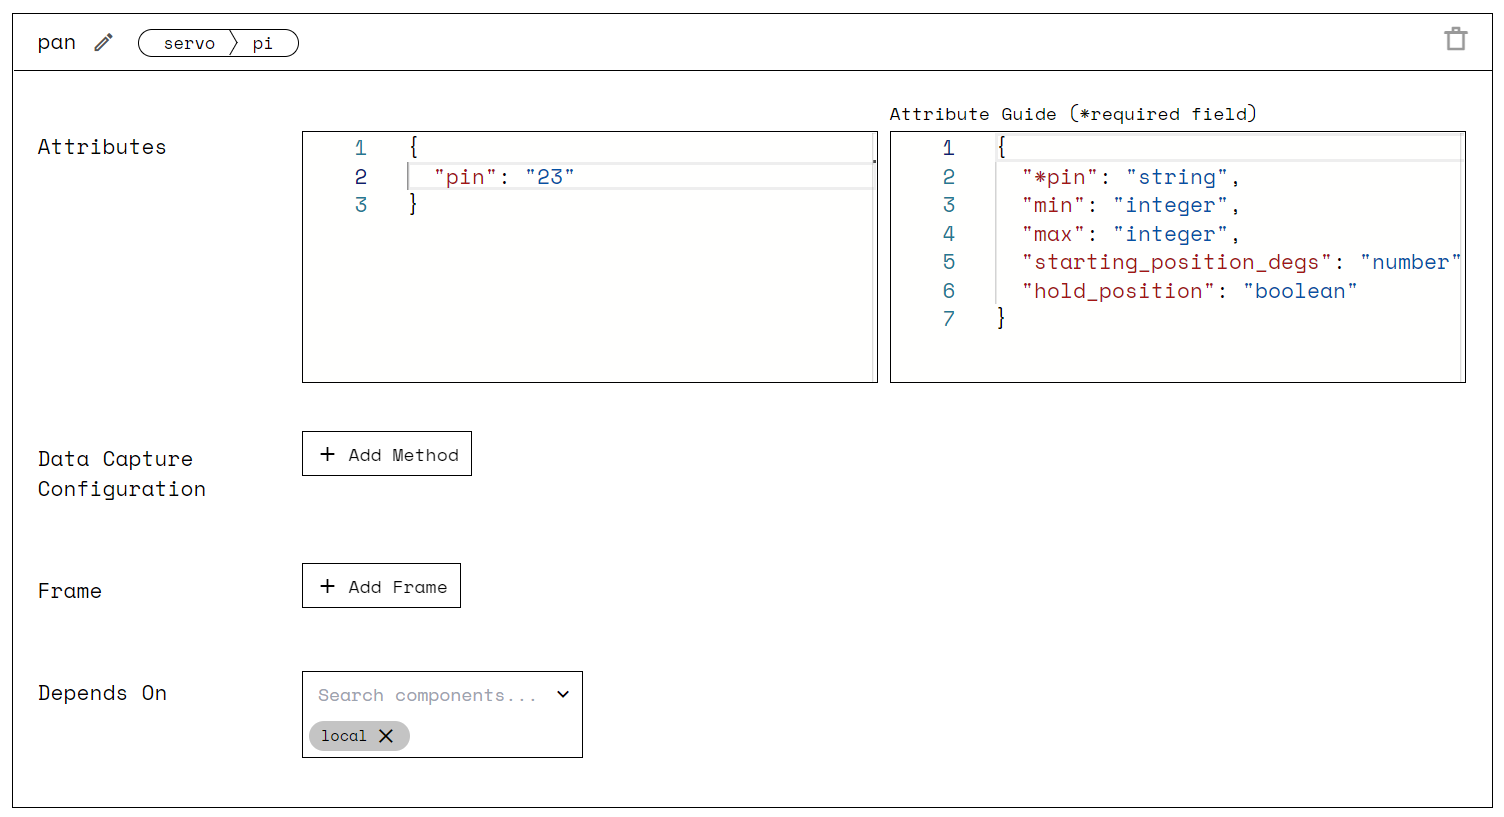Image resolution: width=1504 pixels, height=817 pixels.
Task: Click the Add Frame button
Action: 381,586
